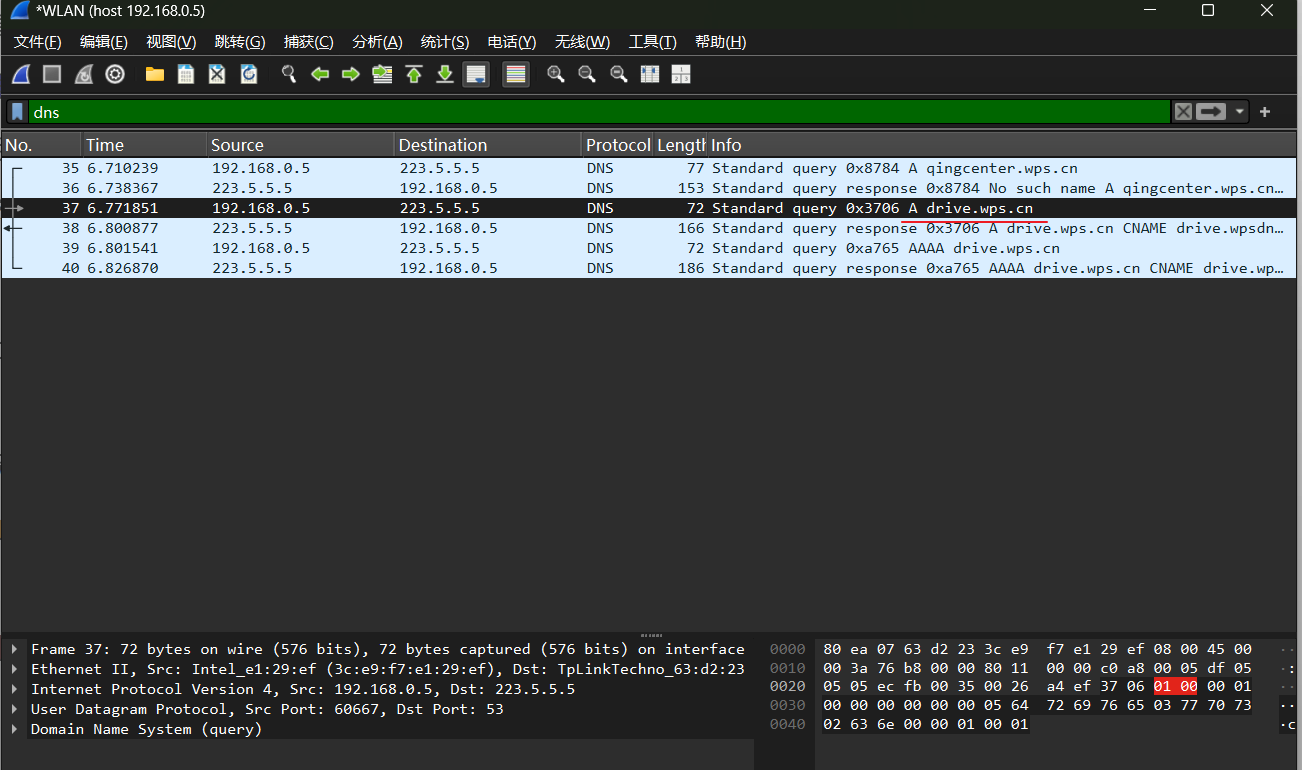
Task: Start a new capture with the shark fin icon
Action: point(21,74)
